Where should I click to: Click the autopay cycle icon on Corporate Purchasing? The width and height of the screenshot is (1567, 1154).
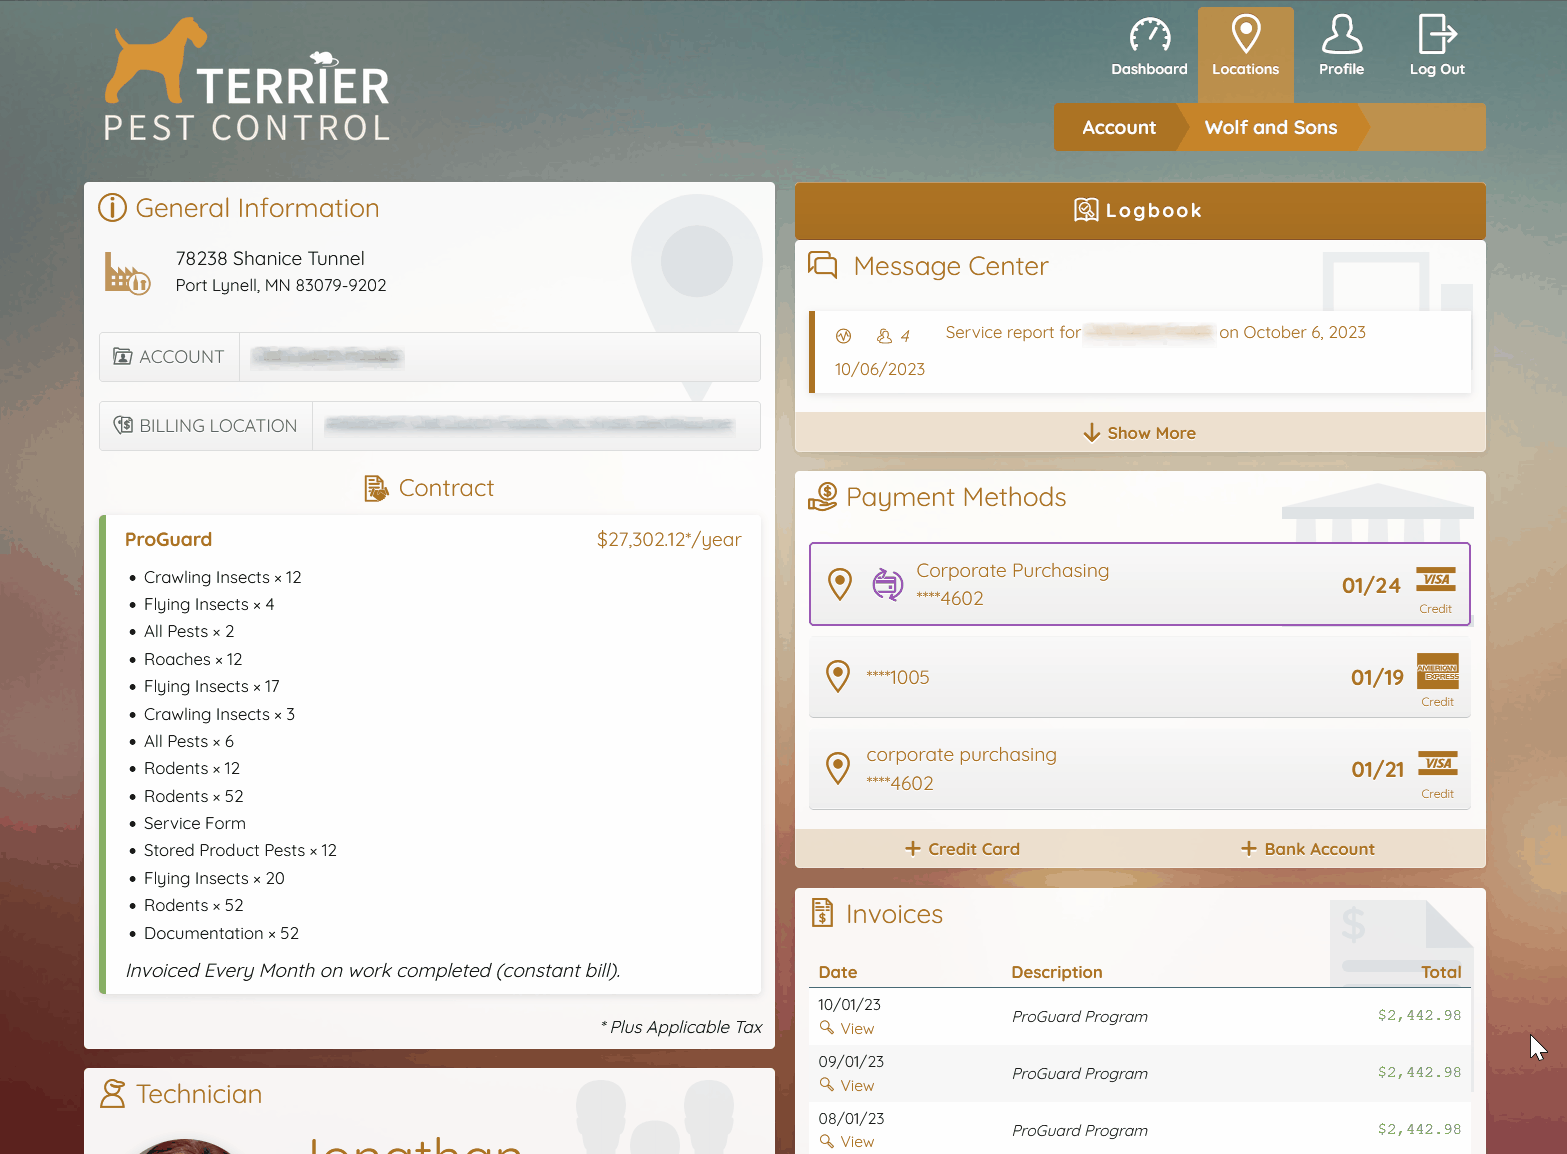click(x=887, y=583)
